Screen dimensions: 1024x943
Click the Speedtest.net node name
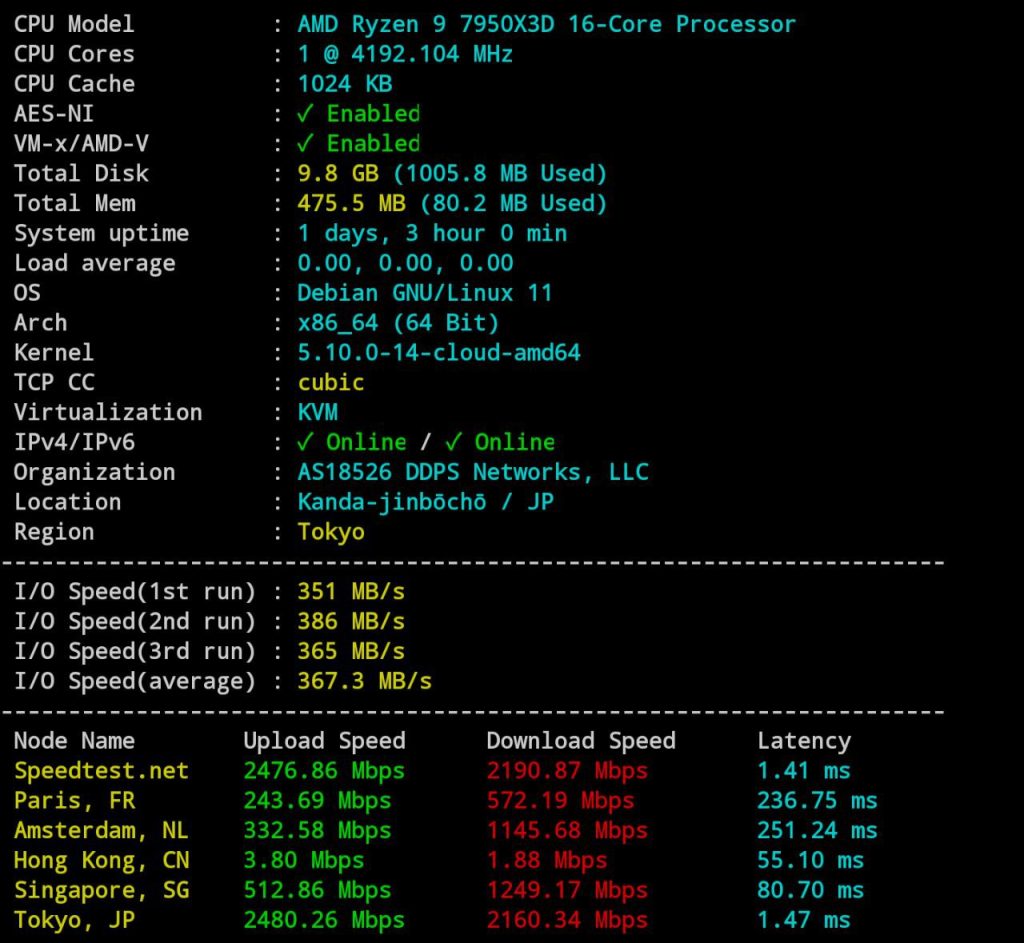pos(101,771)
